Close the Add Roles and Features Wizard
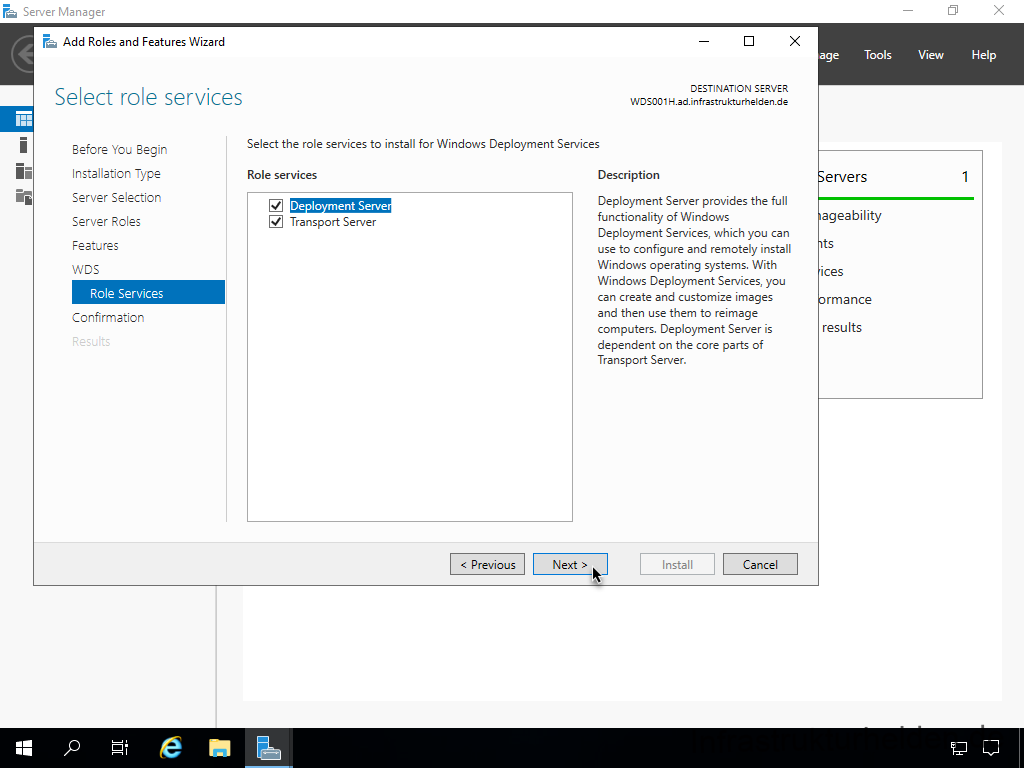1024x768 pixels. (795, 41)
